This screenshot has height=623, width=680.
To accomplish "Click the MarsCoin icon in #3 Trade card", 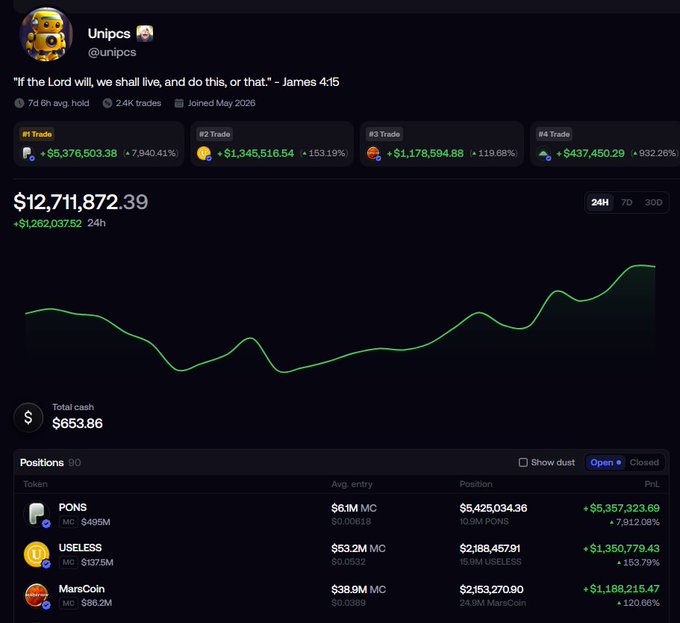I will [373, 153].
